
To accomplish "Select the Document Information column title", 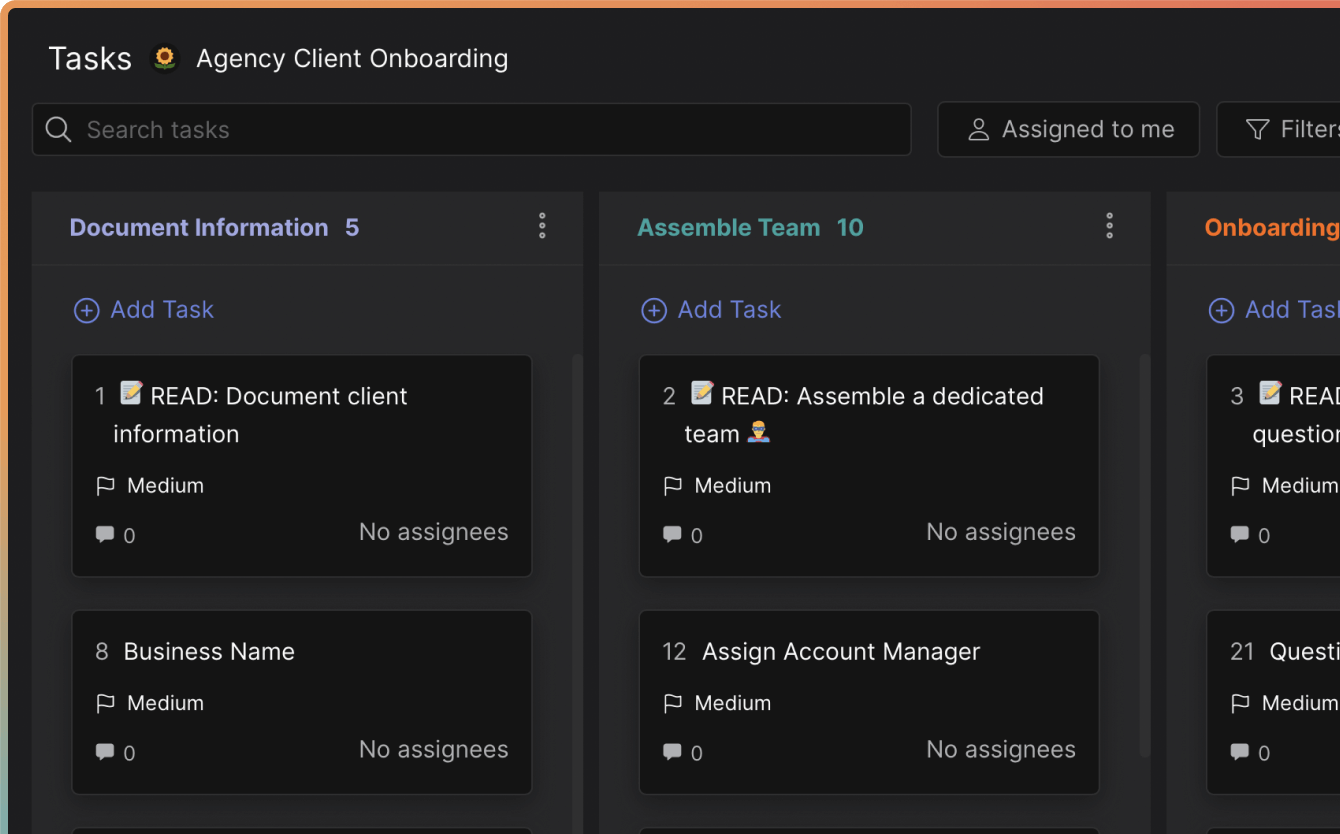I will 199,227.
